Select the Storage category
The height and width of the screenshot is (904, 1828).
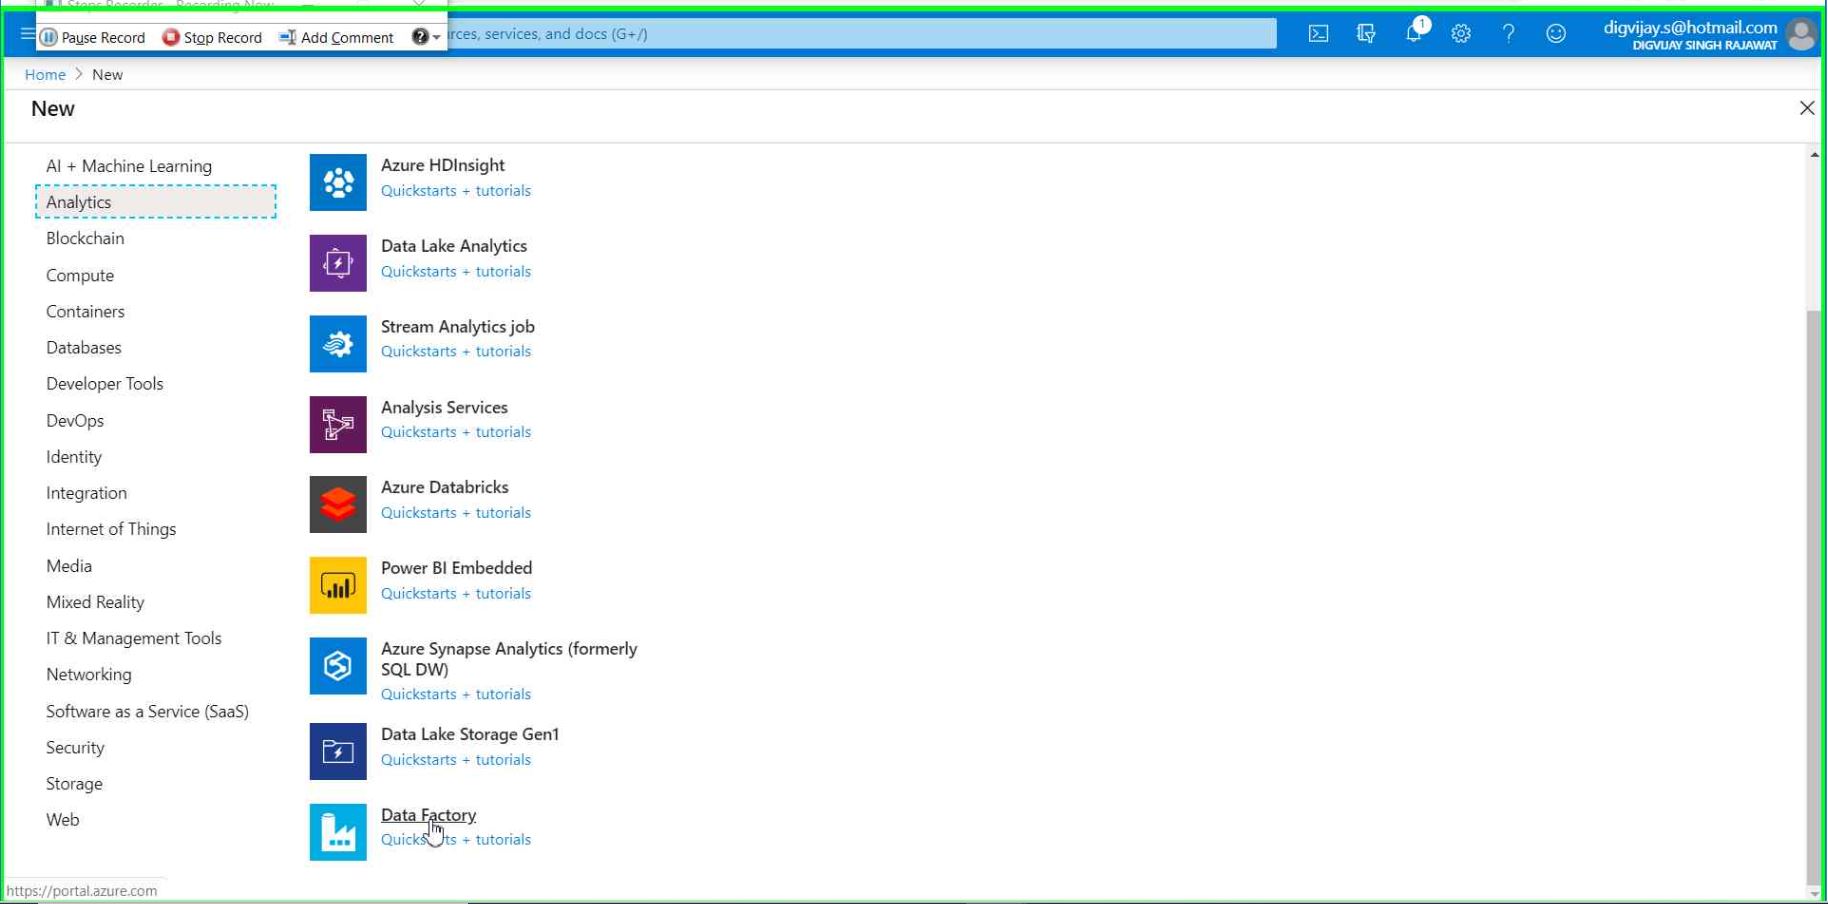tap(74, 784)
